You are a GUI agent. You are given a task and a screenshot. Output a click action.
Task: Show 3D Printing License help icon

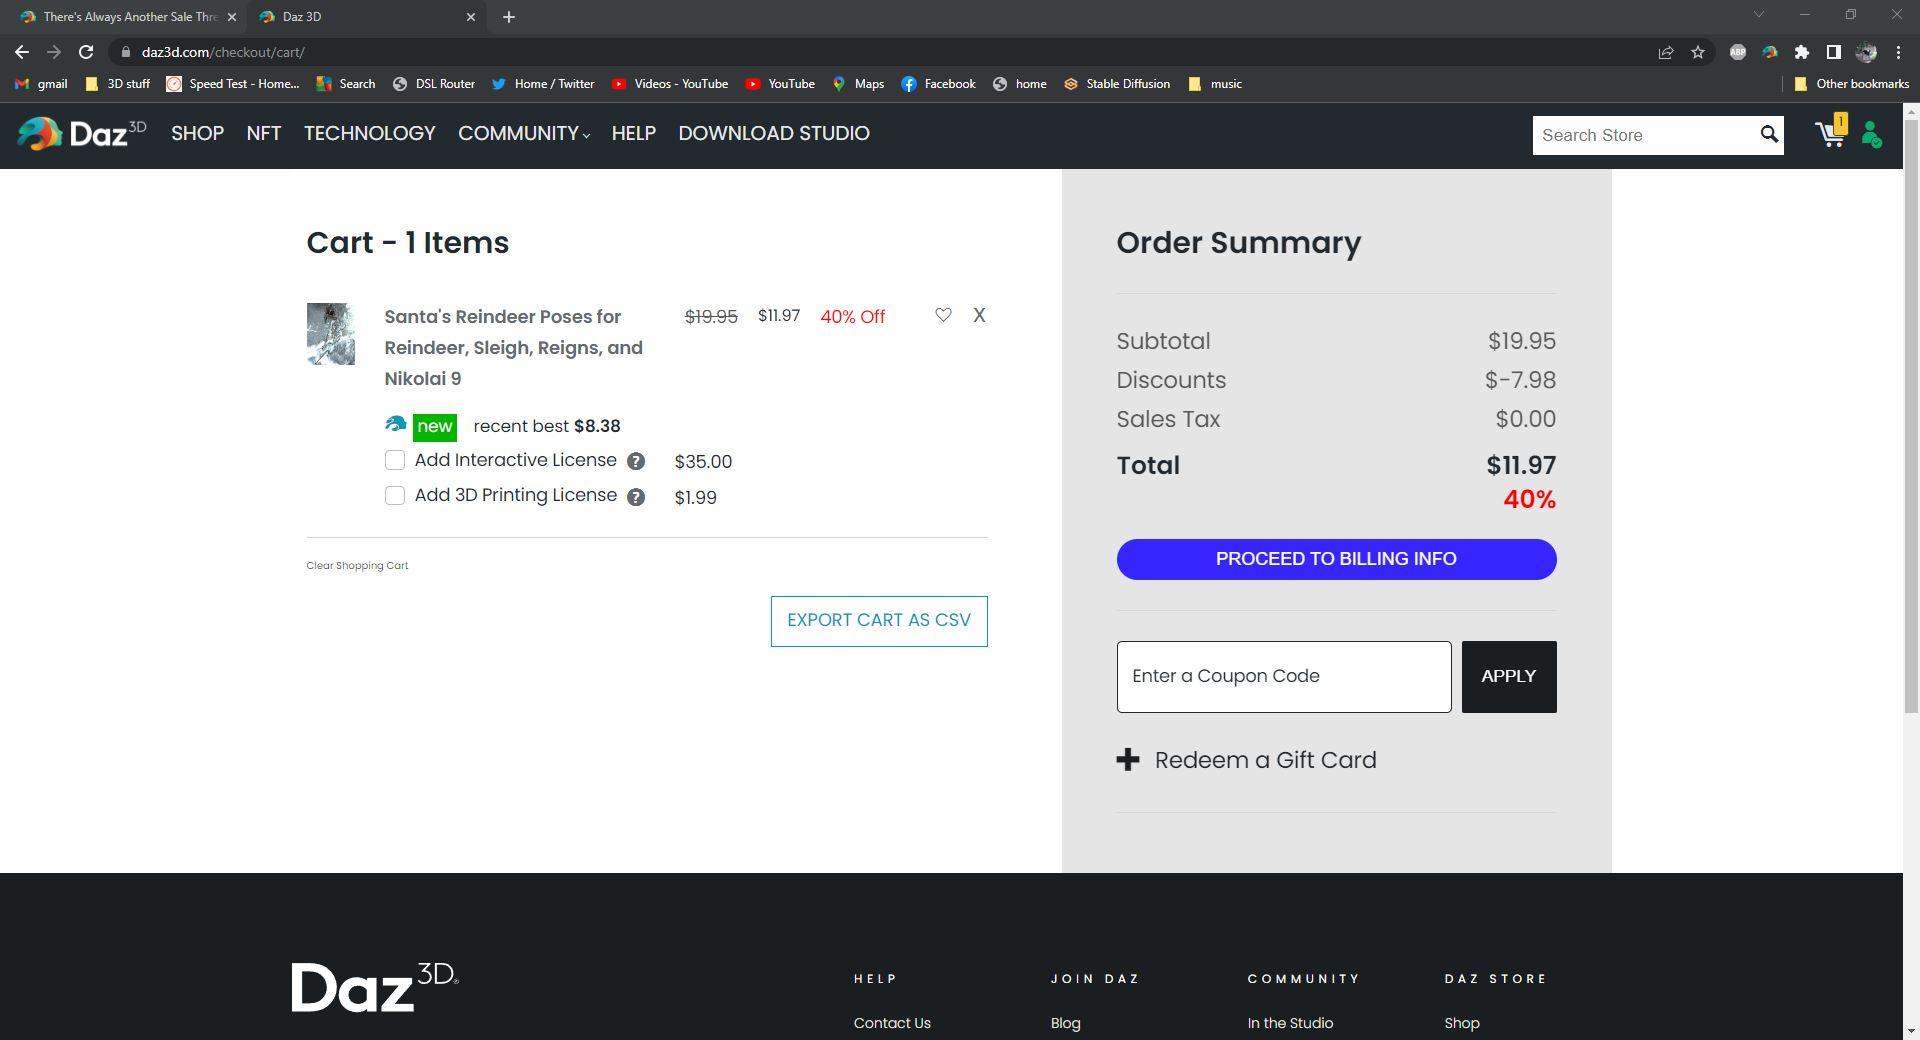coord(636,497)
